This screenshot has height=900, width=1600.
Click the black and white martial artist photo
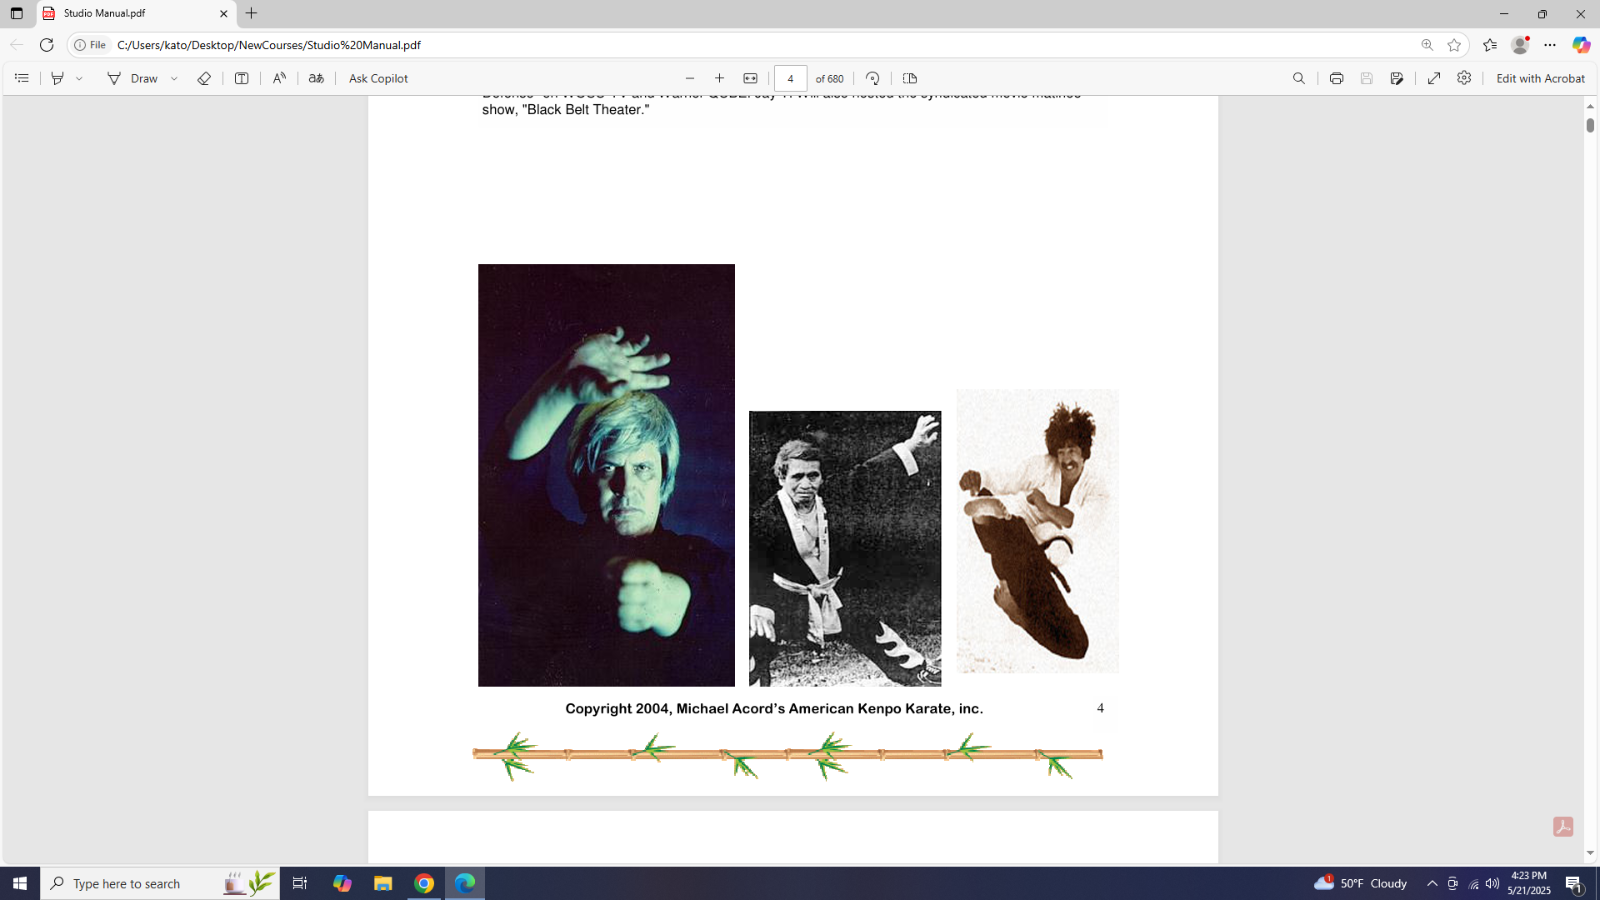845,548
